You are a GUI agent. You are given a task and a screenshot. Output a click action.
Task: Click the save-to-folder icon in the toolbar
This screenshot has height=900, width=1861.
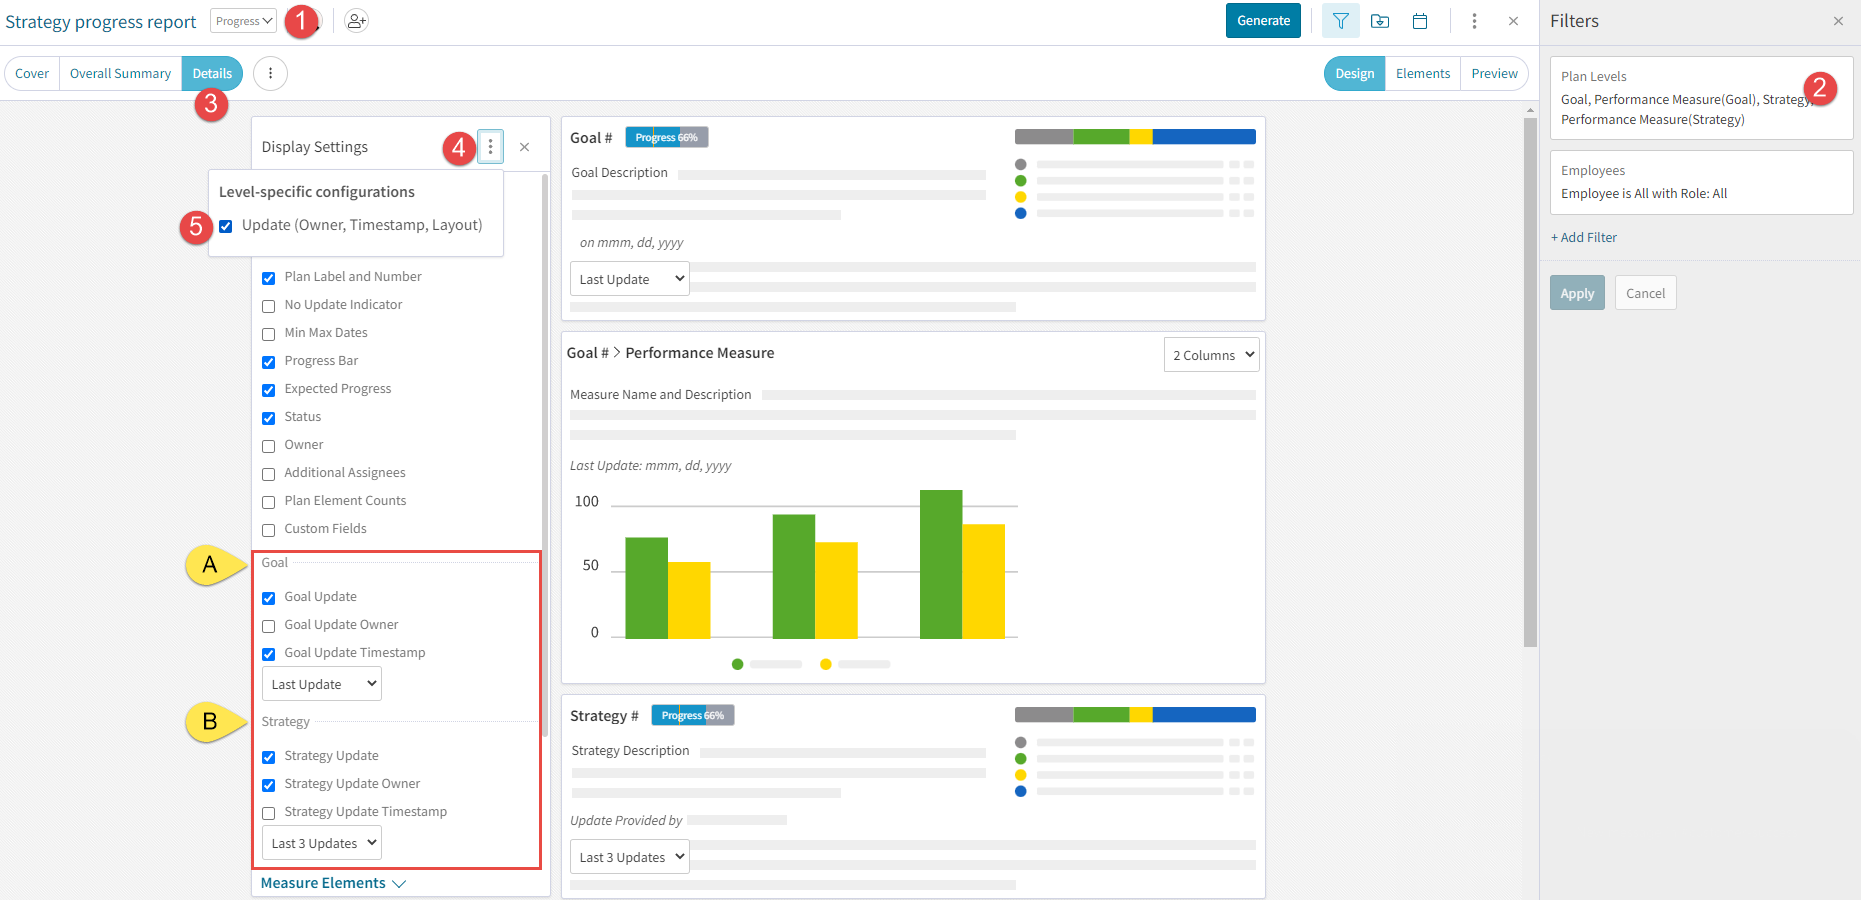(x=1381, y=20)
